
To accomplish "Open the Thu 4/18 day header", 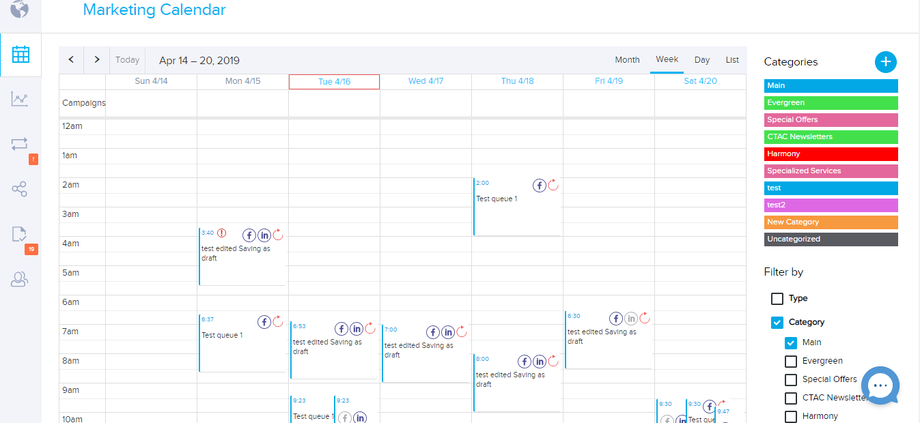I will coord(518,82).
